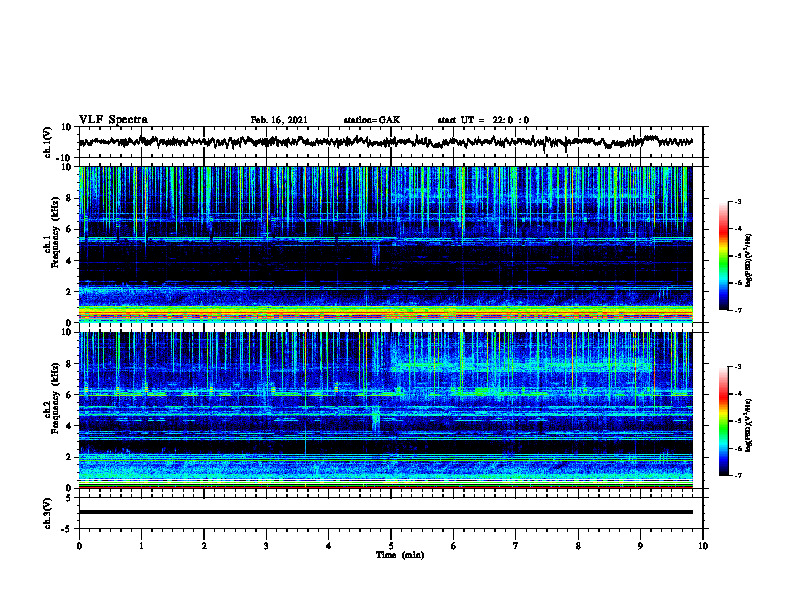Click the "start UT = 22:0 :0" text
The height and width of the screenshot is (612, 792).
pos(483,120)
